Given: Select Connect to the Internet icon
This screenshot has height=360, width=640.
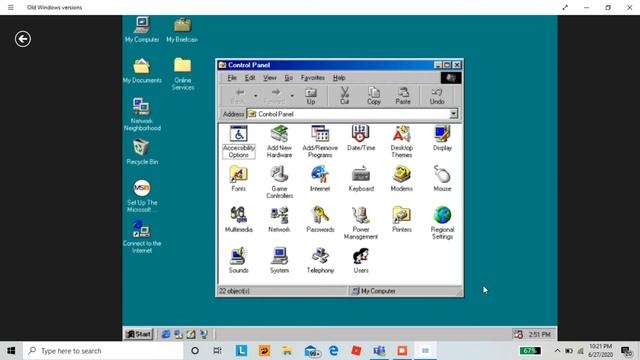Looking at the screenshot, I should [x=142, y=237].
